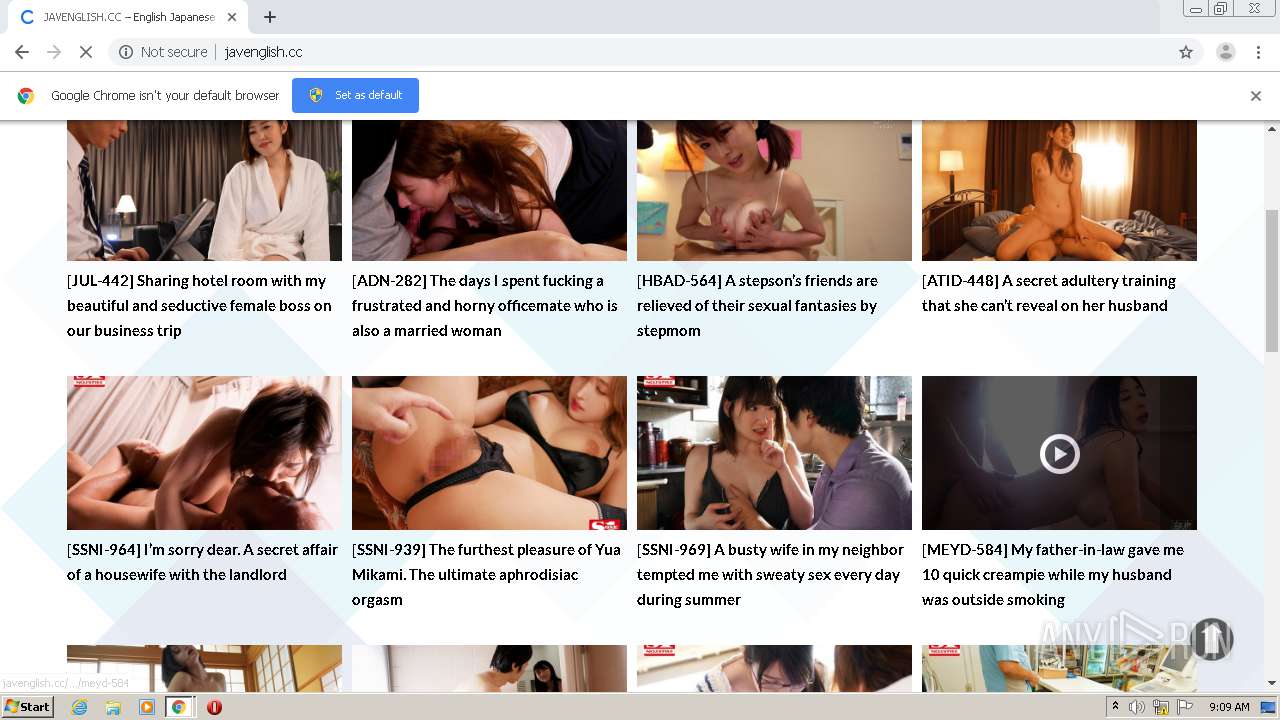Screen dimensions: 1280x720
Task: Click the scroll-to-top arrow button
Action: 1212,639
